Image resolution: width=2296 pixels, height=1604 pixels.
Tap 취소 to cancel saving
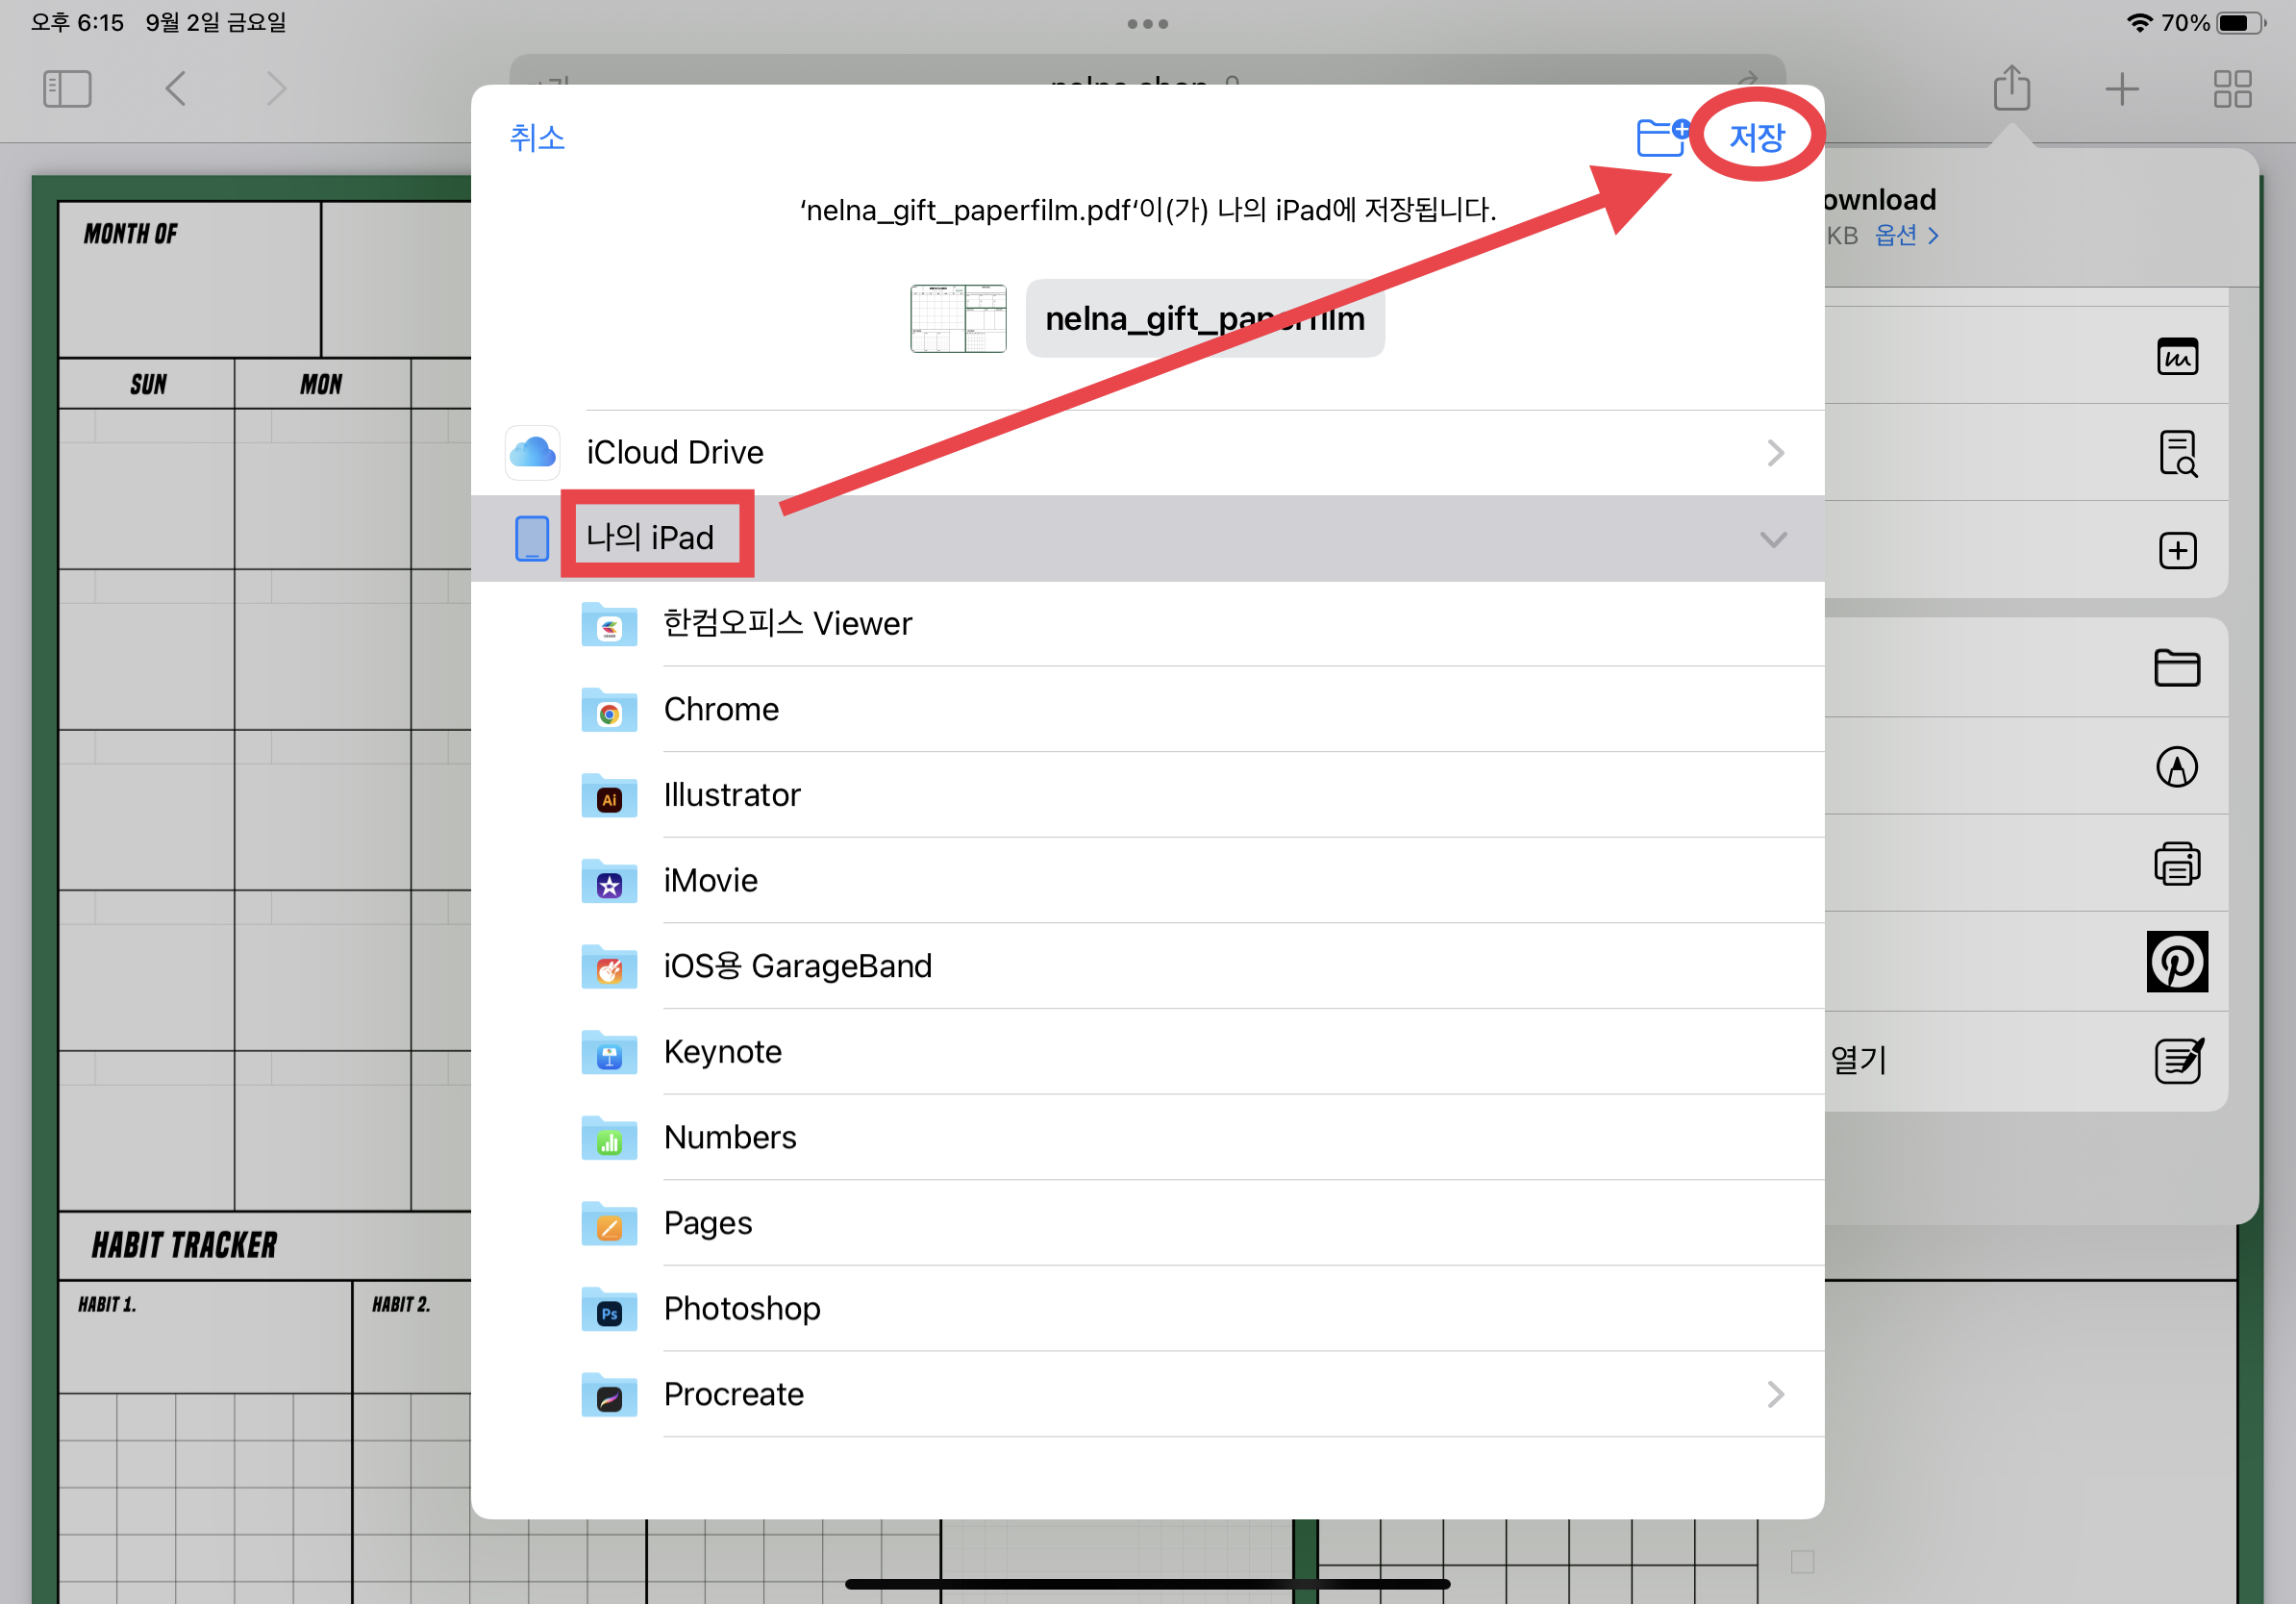pyautogui.click(x=537, y=137)
